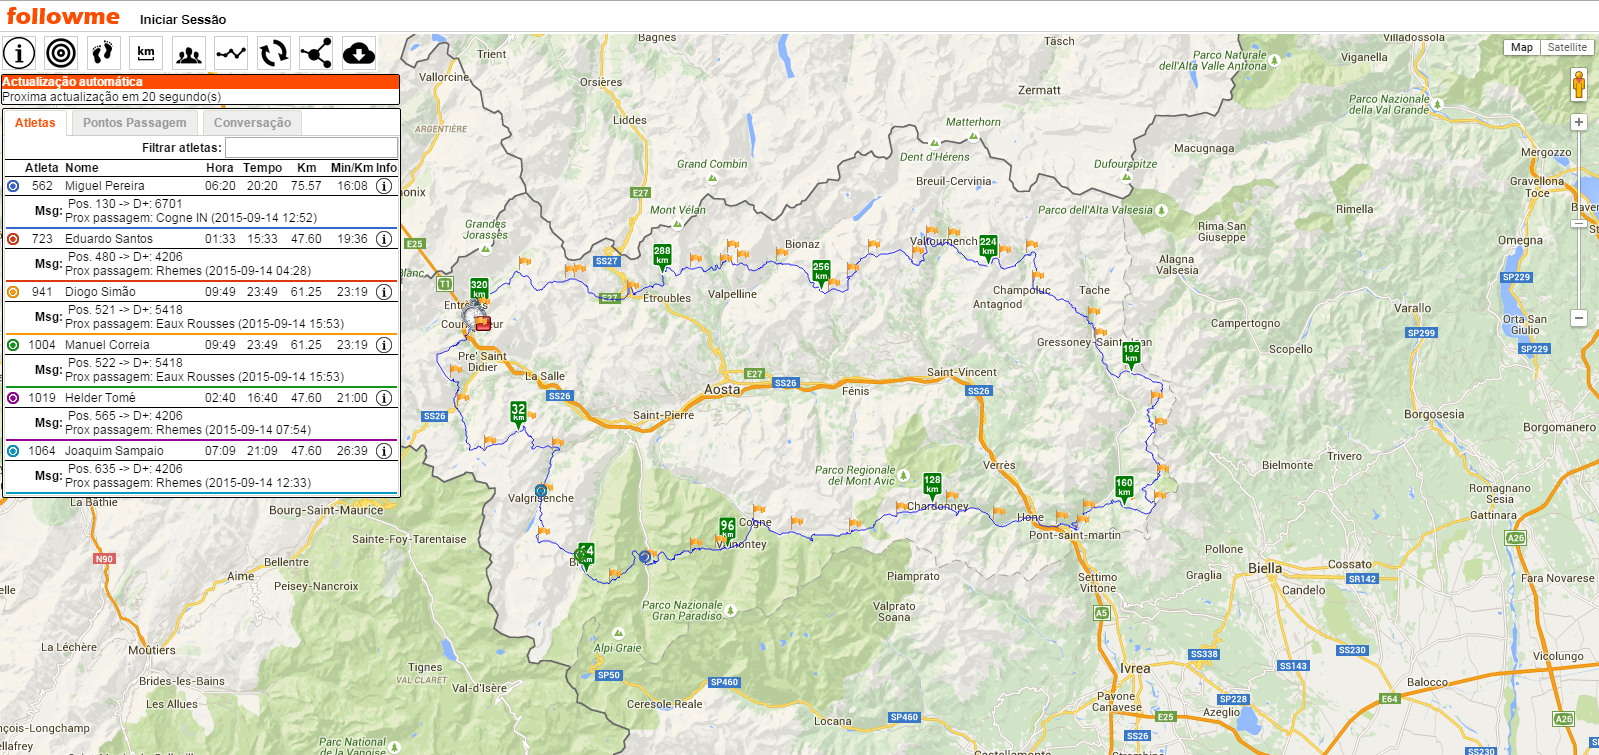This screenshot has height=755, width=1599.
Task: Open info for Diogo Simão
Action: [383, 292]
